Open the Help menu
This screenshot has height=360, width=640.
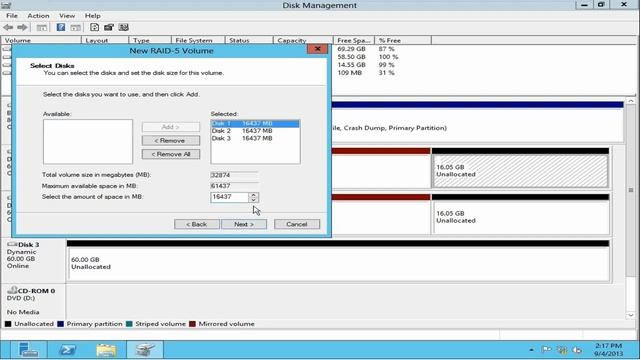[93, 16]
